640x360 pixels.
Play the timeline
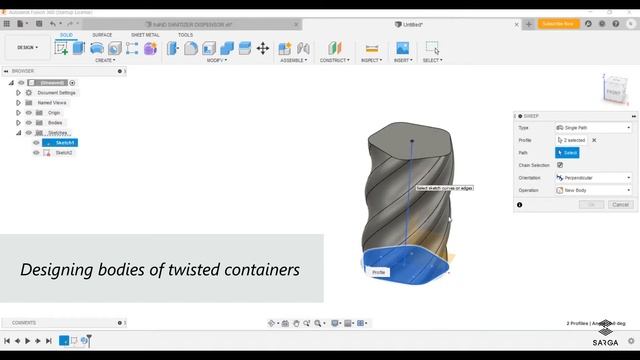(28, 341)
